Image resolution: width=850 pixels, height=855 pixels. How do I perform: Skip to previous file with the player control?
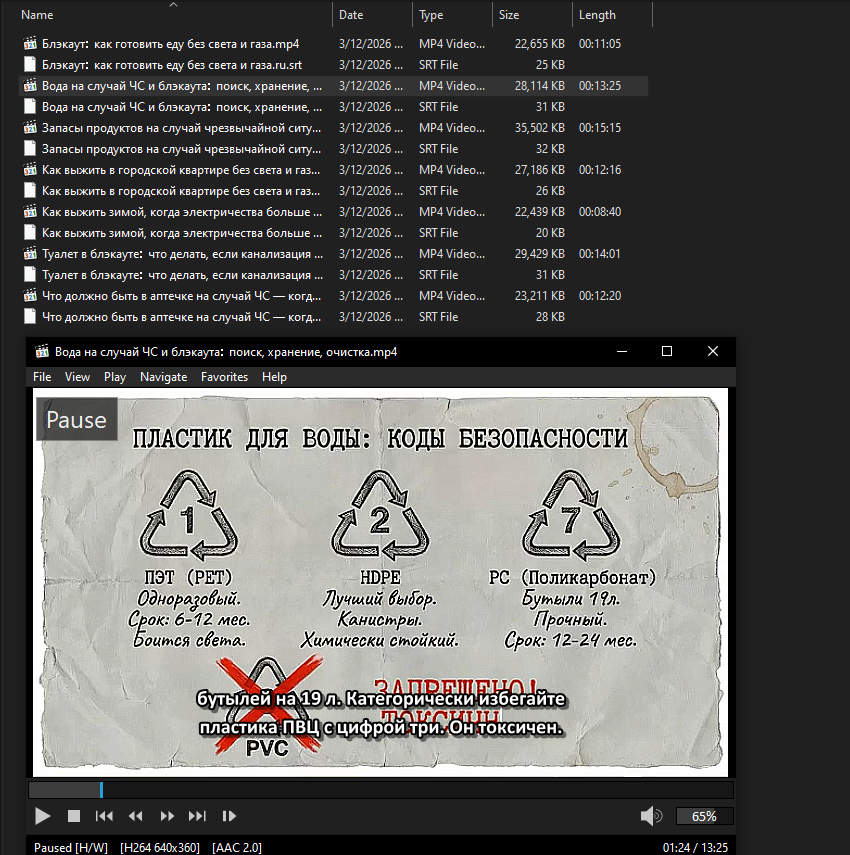(x=104, y=816)
